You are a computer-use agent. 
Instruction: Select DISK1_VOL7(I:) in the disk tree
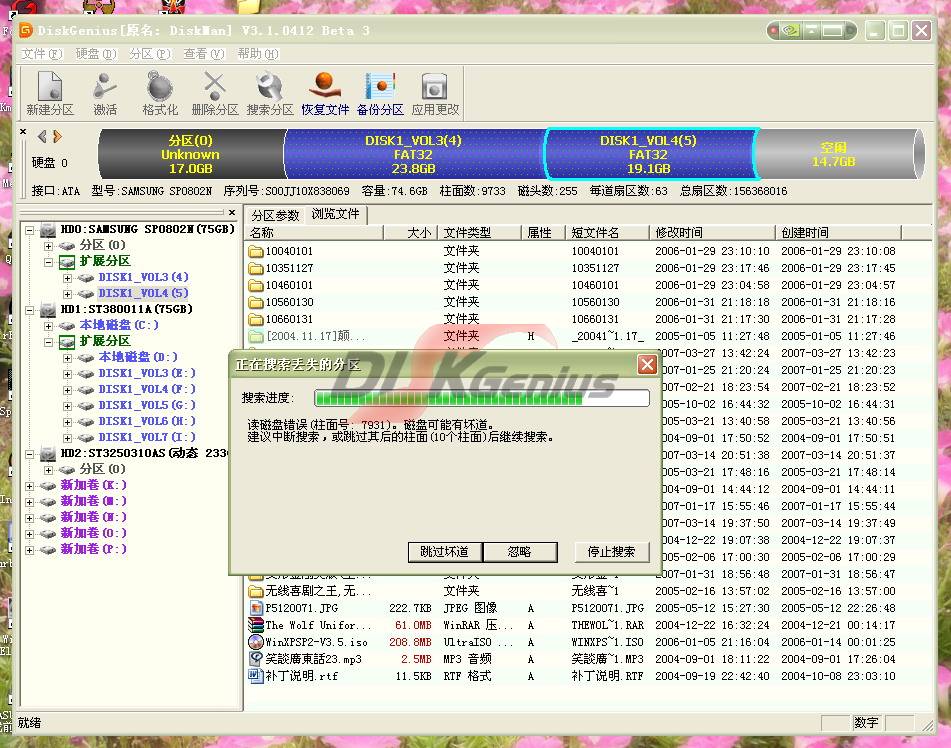[x=147, y=437]
